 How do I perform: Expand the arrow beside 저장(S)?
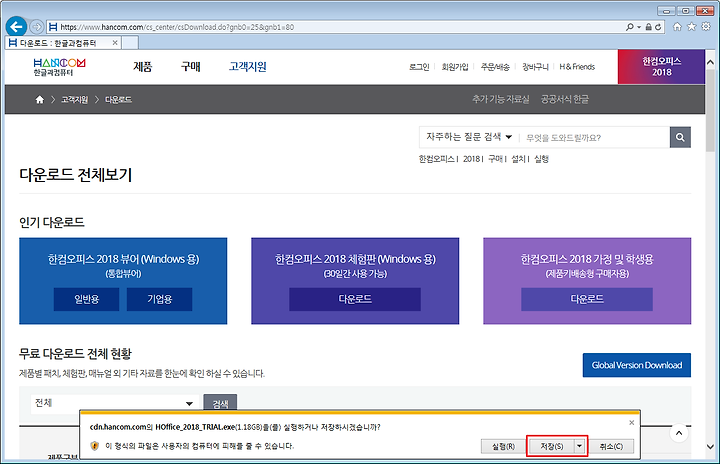coord(579,446)
